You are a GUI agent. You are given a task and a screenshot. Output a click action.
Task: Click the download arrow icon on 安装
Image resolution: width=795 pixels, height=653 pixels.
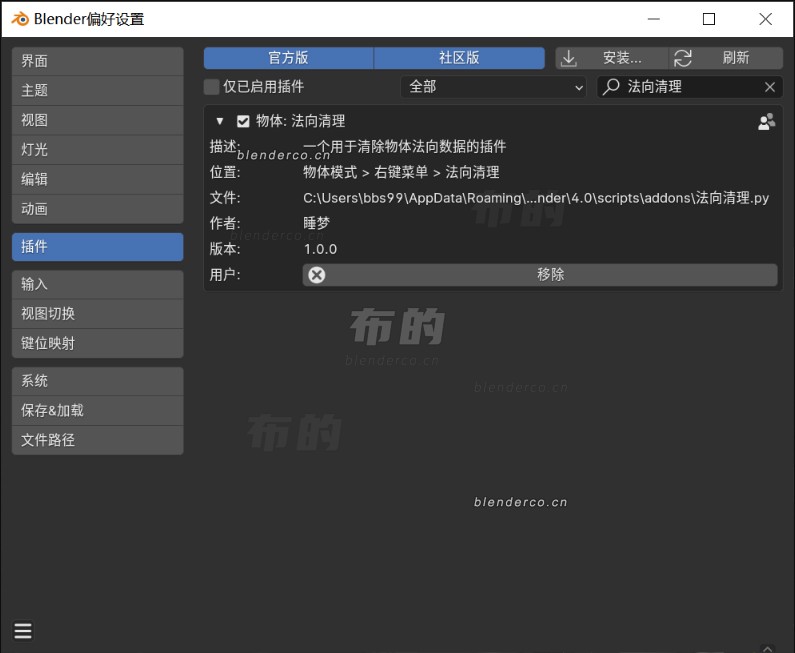coord(569,58)
